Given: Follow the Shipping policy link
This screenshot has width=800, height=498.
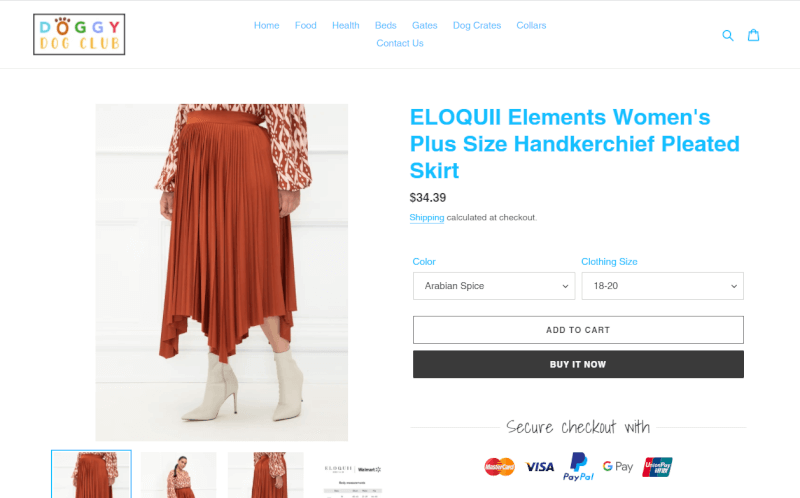Looking at the screenshot, I should [427, 217].
